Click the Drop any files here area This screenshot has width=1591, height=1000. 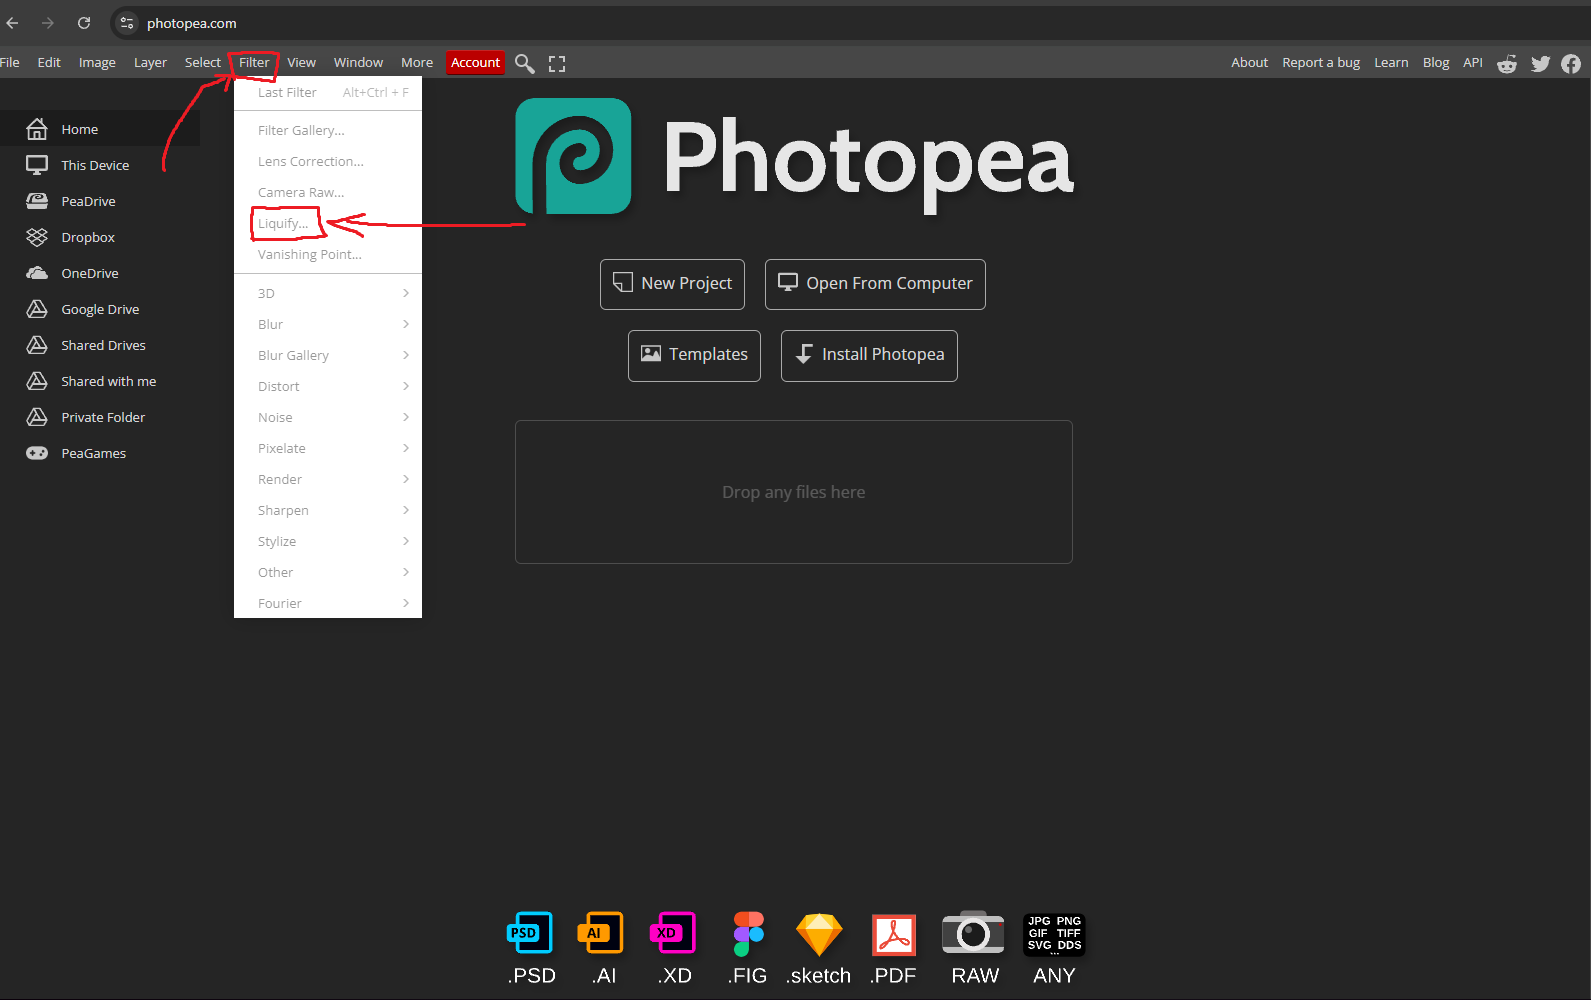click(794, 492)
